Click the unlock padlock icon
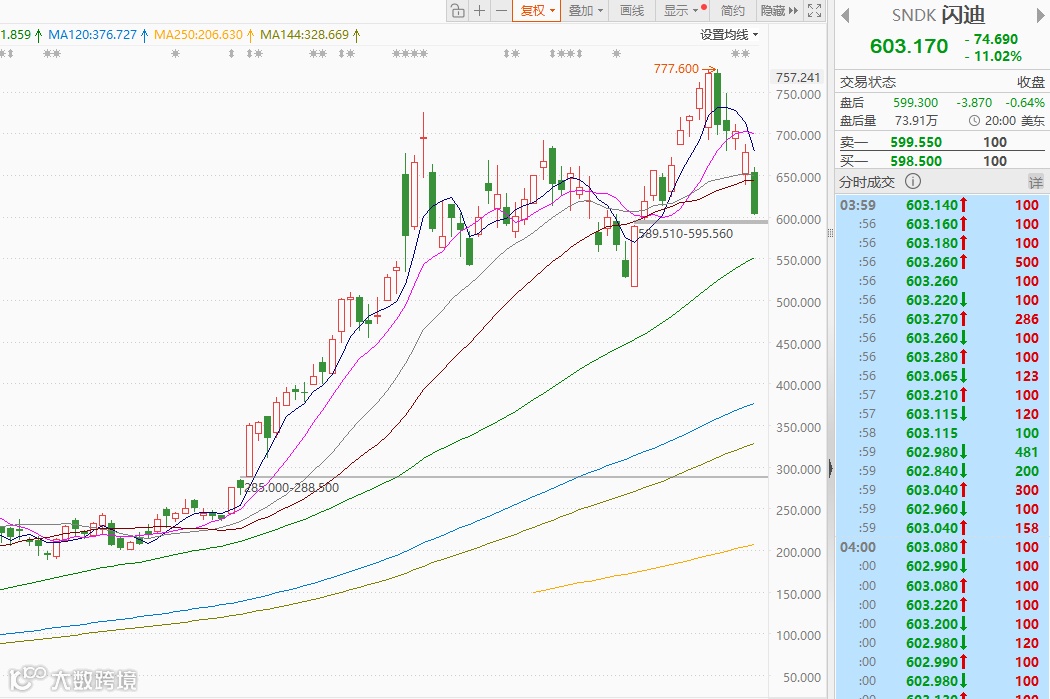Screen dimensions: 1050x699 [x=457, y=11]
